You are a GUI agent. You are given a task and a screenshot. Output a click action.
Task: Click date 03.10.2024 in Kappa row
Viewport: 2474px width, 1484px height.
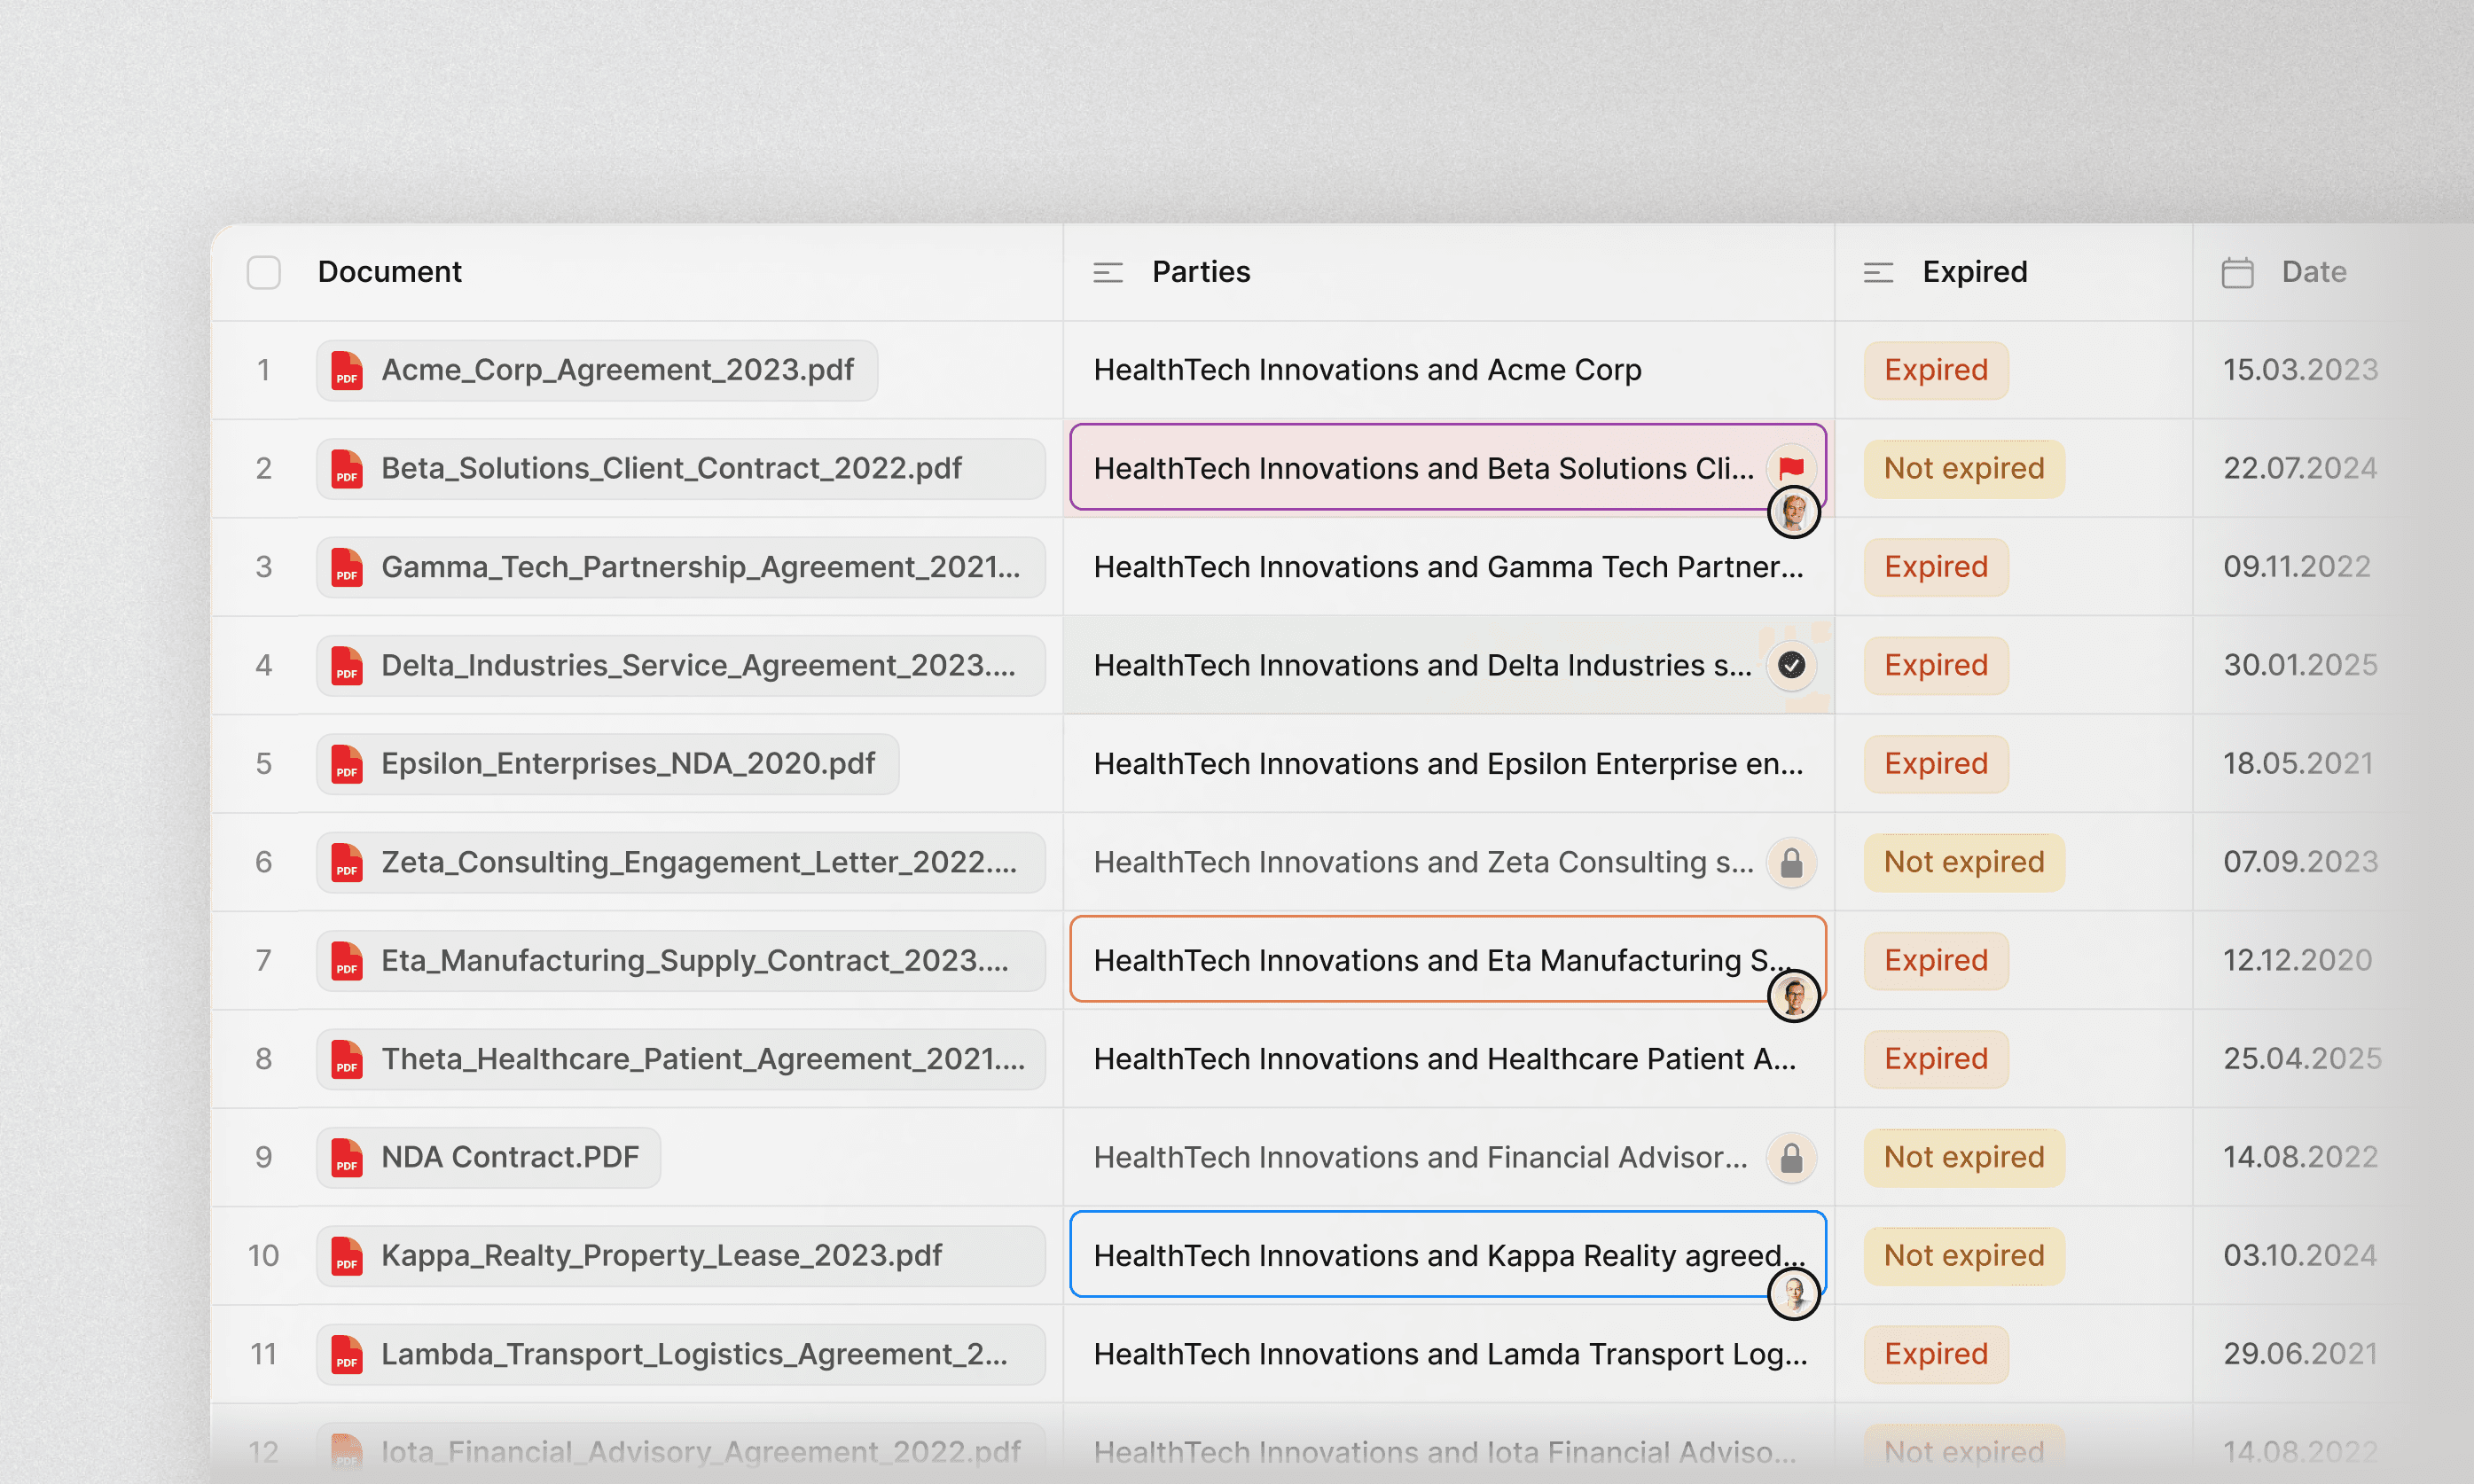tap(2299, 1255)
